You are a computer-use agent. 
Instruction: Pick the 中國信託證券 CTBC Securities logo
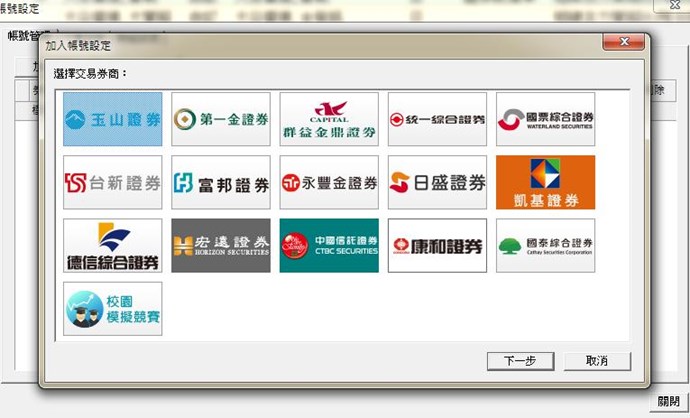tap(329, 245)
